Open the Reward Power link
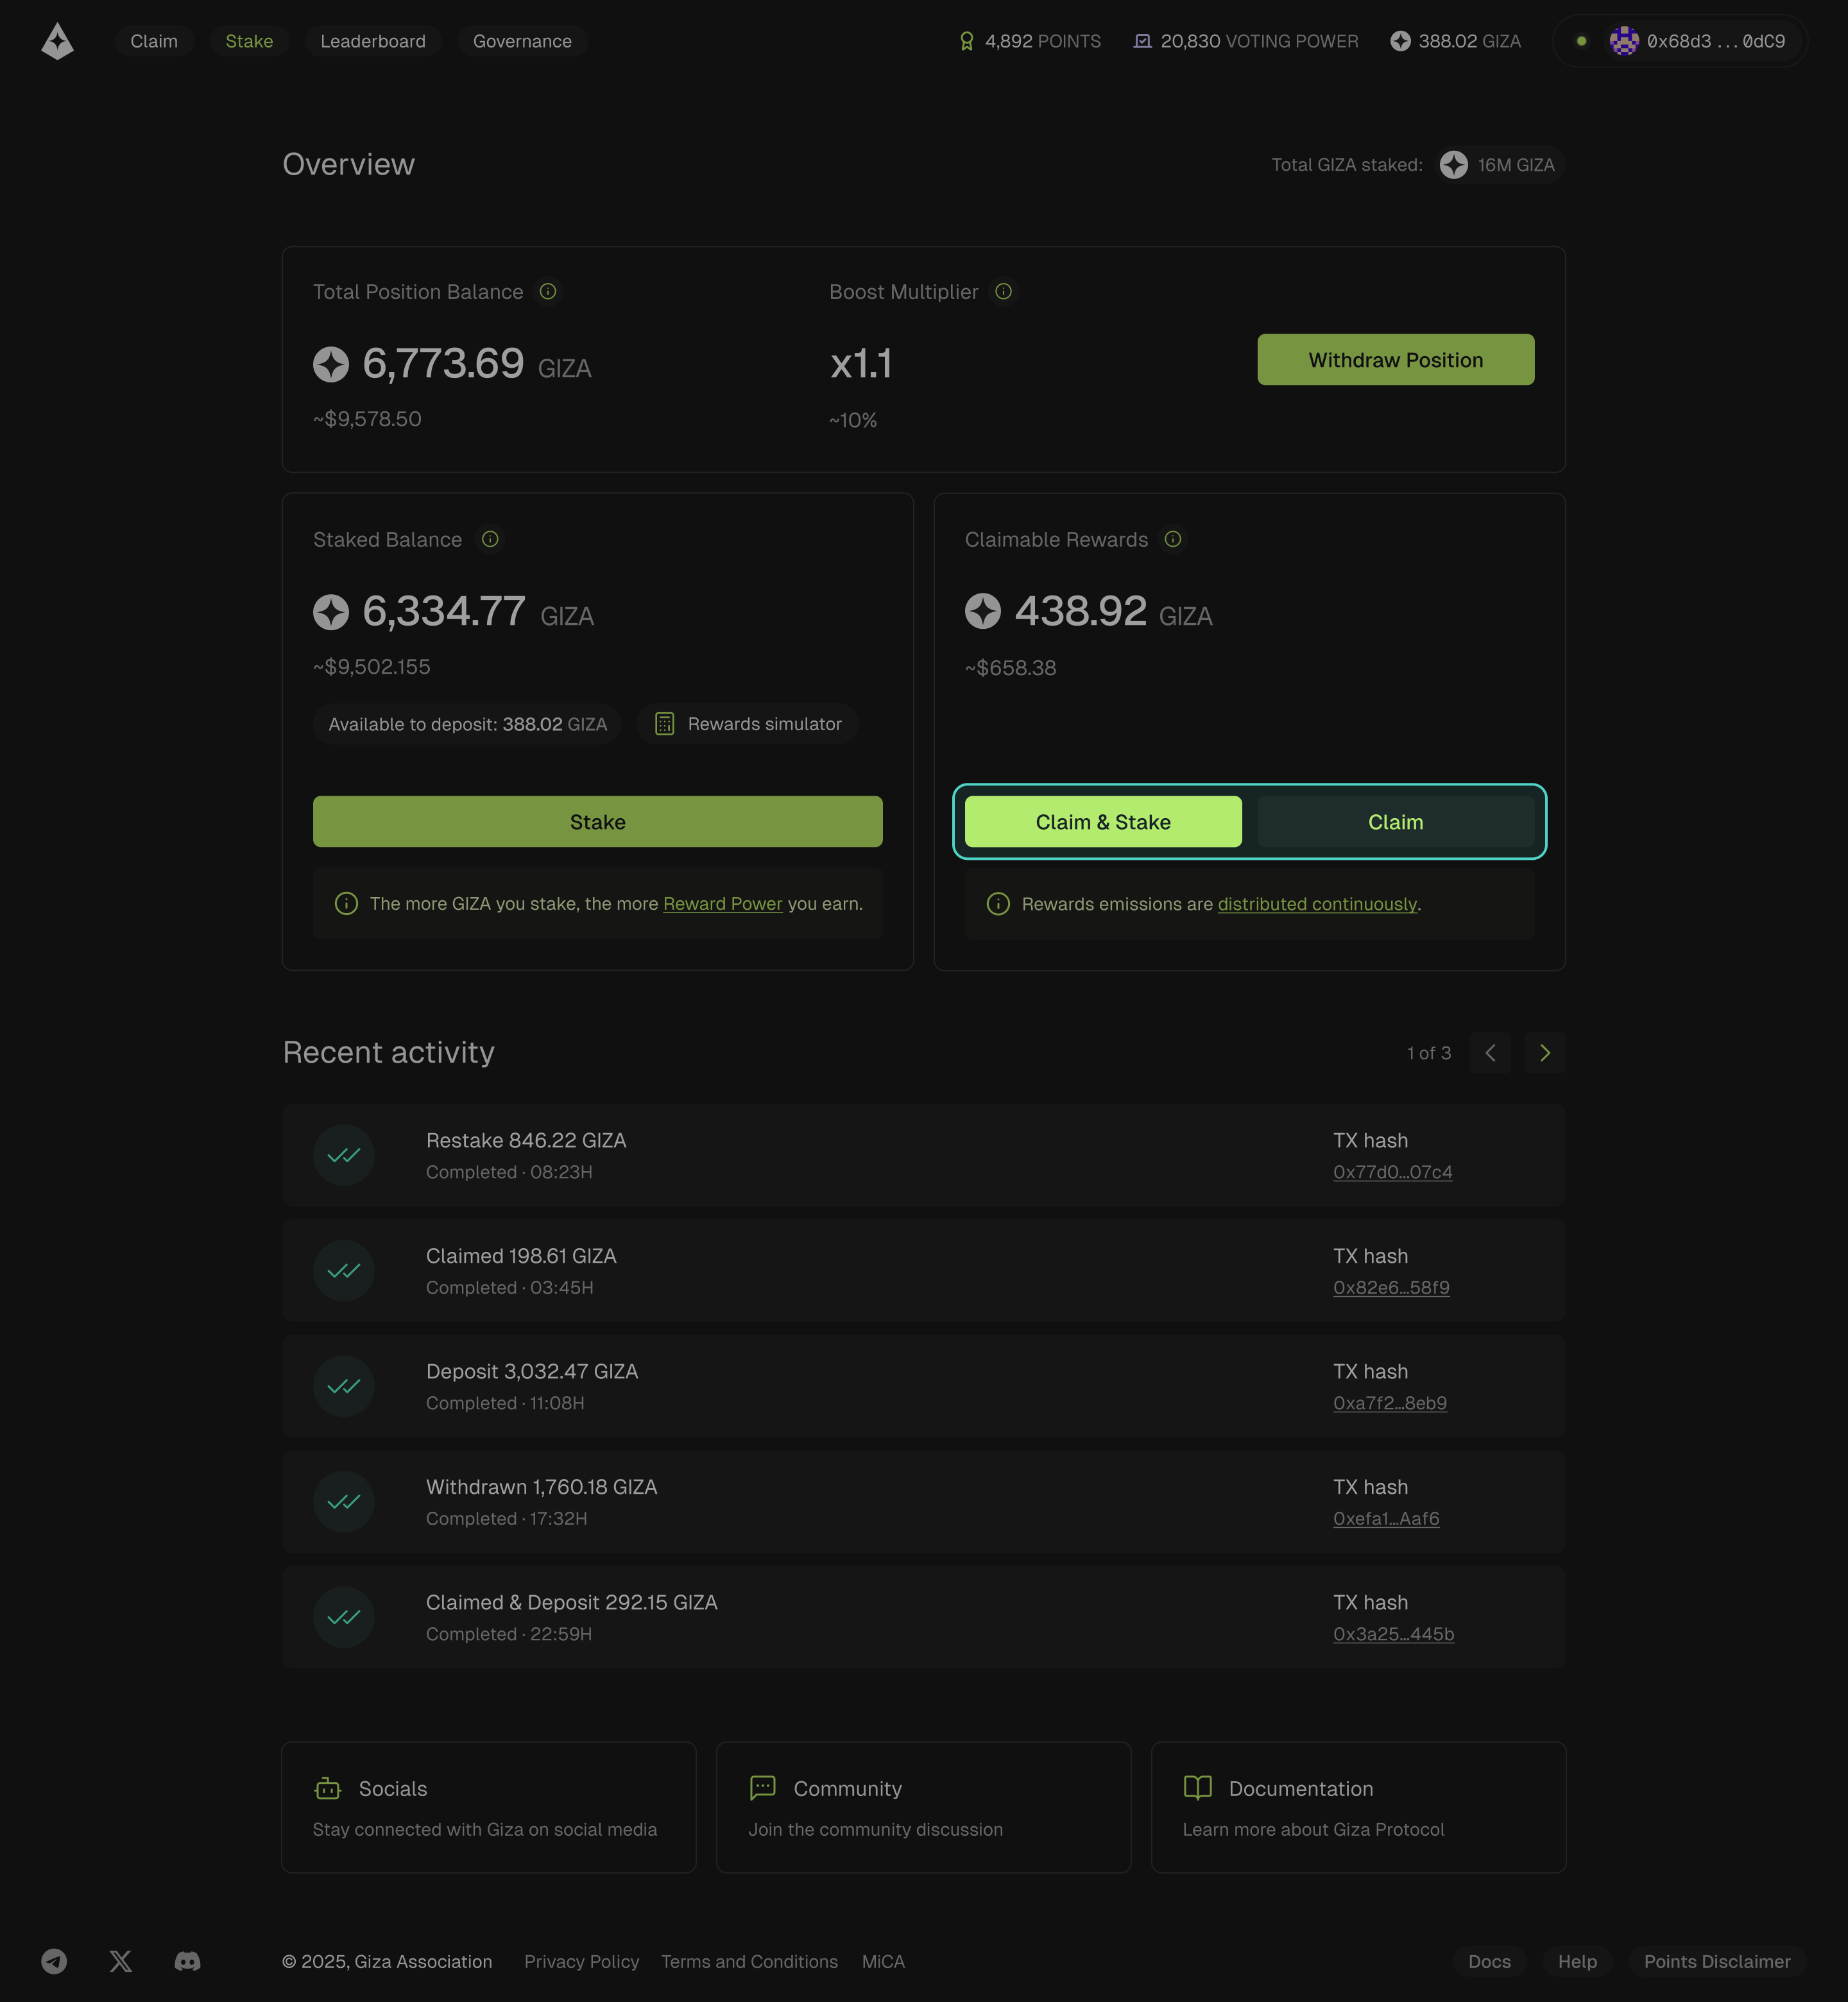 (722, 904)
